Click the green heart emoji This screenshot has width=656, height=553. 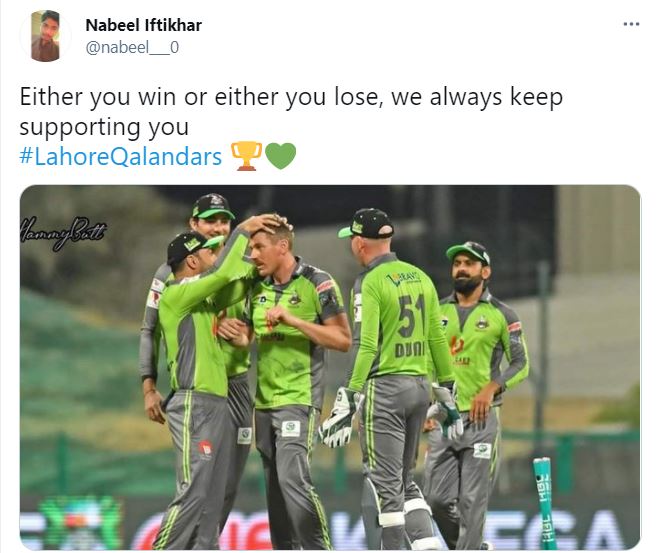coord(280,156)
